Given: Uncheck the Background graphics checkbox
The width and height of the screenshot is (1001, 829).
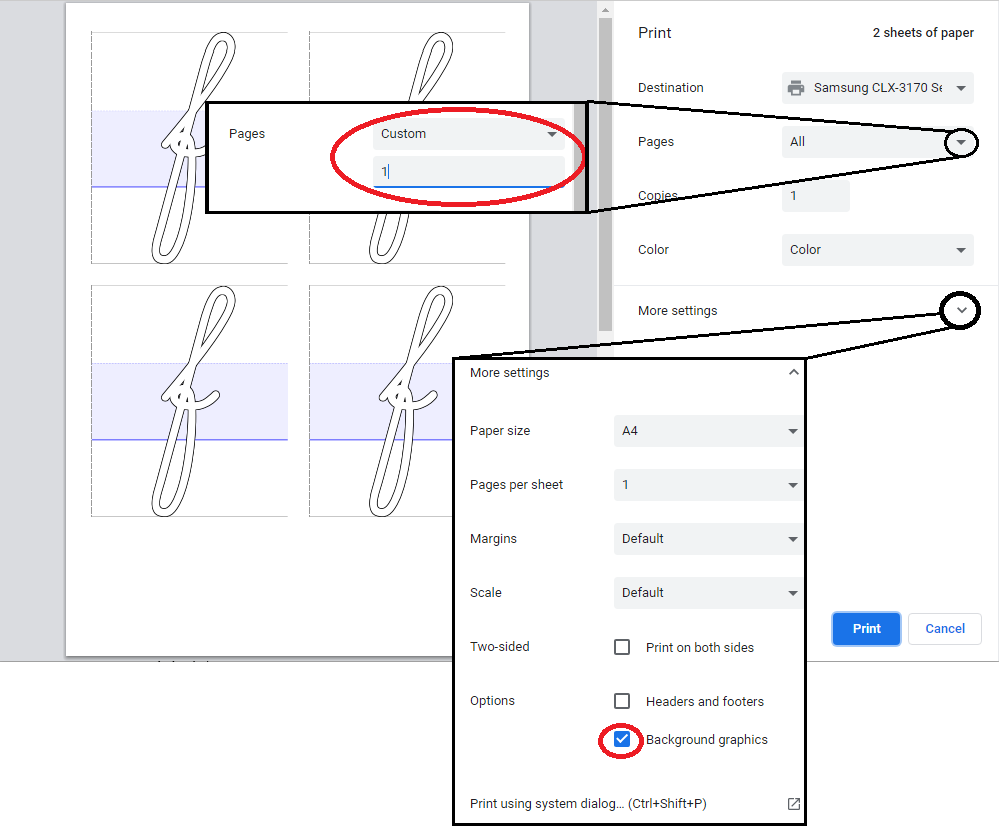Looking at the screenshot, I should [622, 740].
